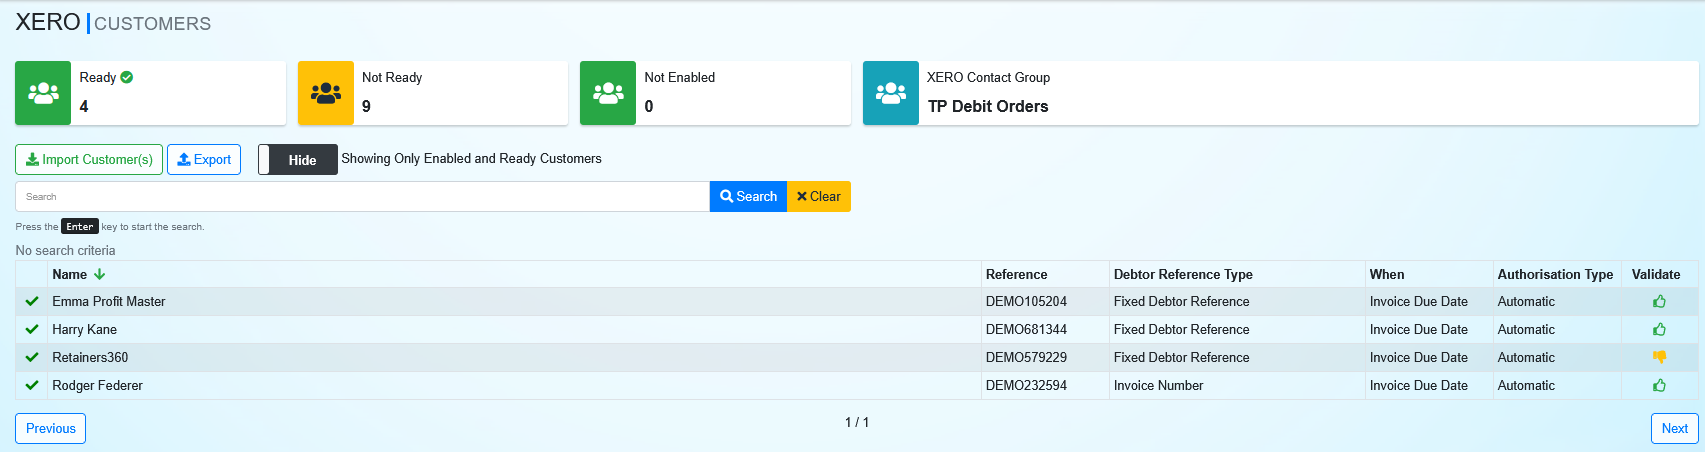Click the Import Customer(s) button
Screen dimensions: 1705x452
(89, 159)
